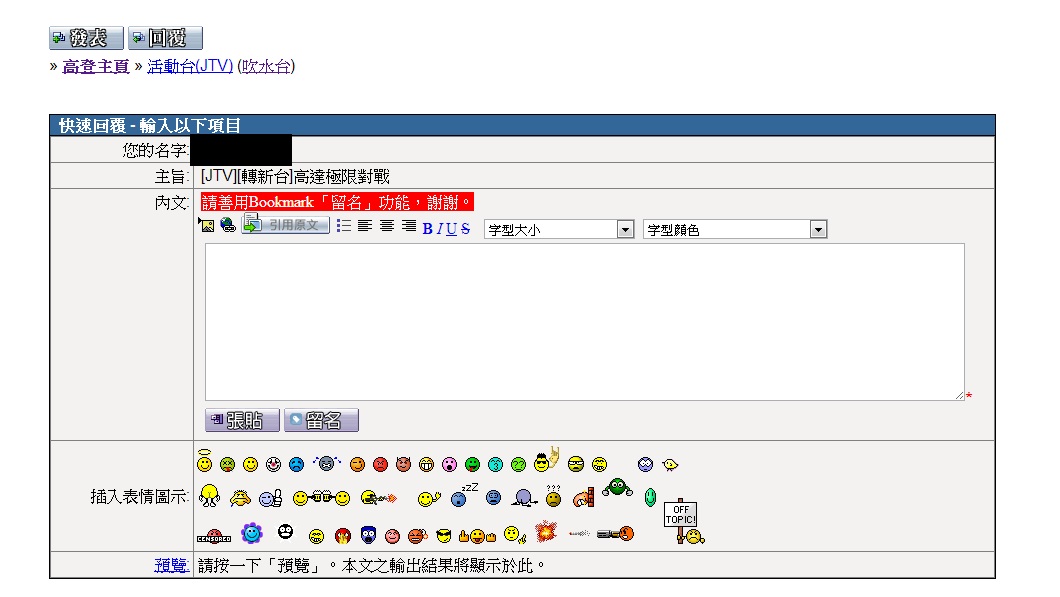The height and width of the screenshot is (597, 1060).
Task: Insert the sleeping zzZ smiley
Action: (461, 495)
